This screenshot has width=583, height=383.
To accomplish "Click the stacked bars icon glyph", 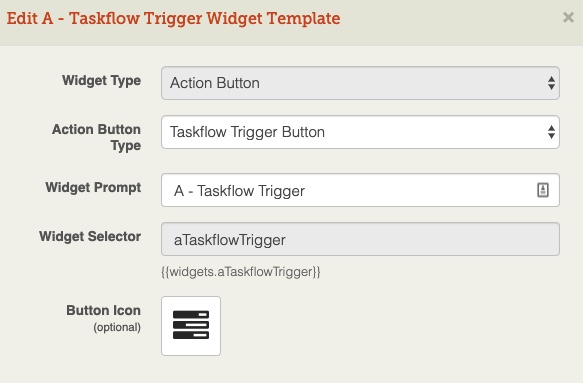I will [x=191, y=325].
